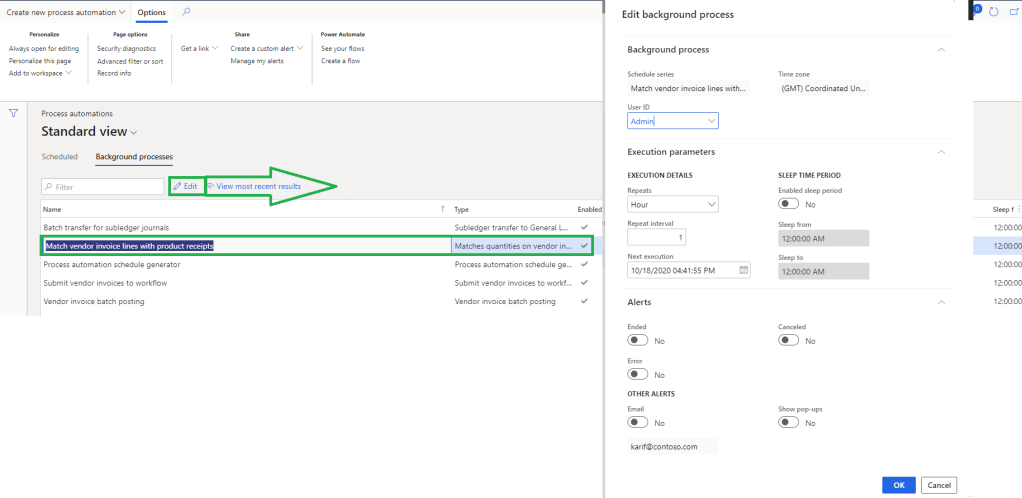Switch to the Scheduled tab

click(x=59, y=157)
